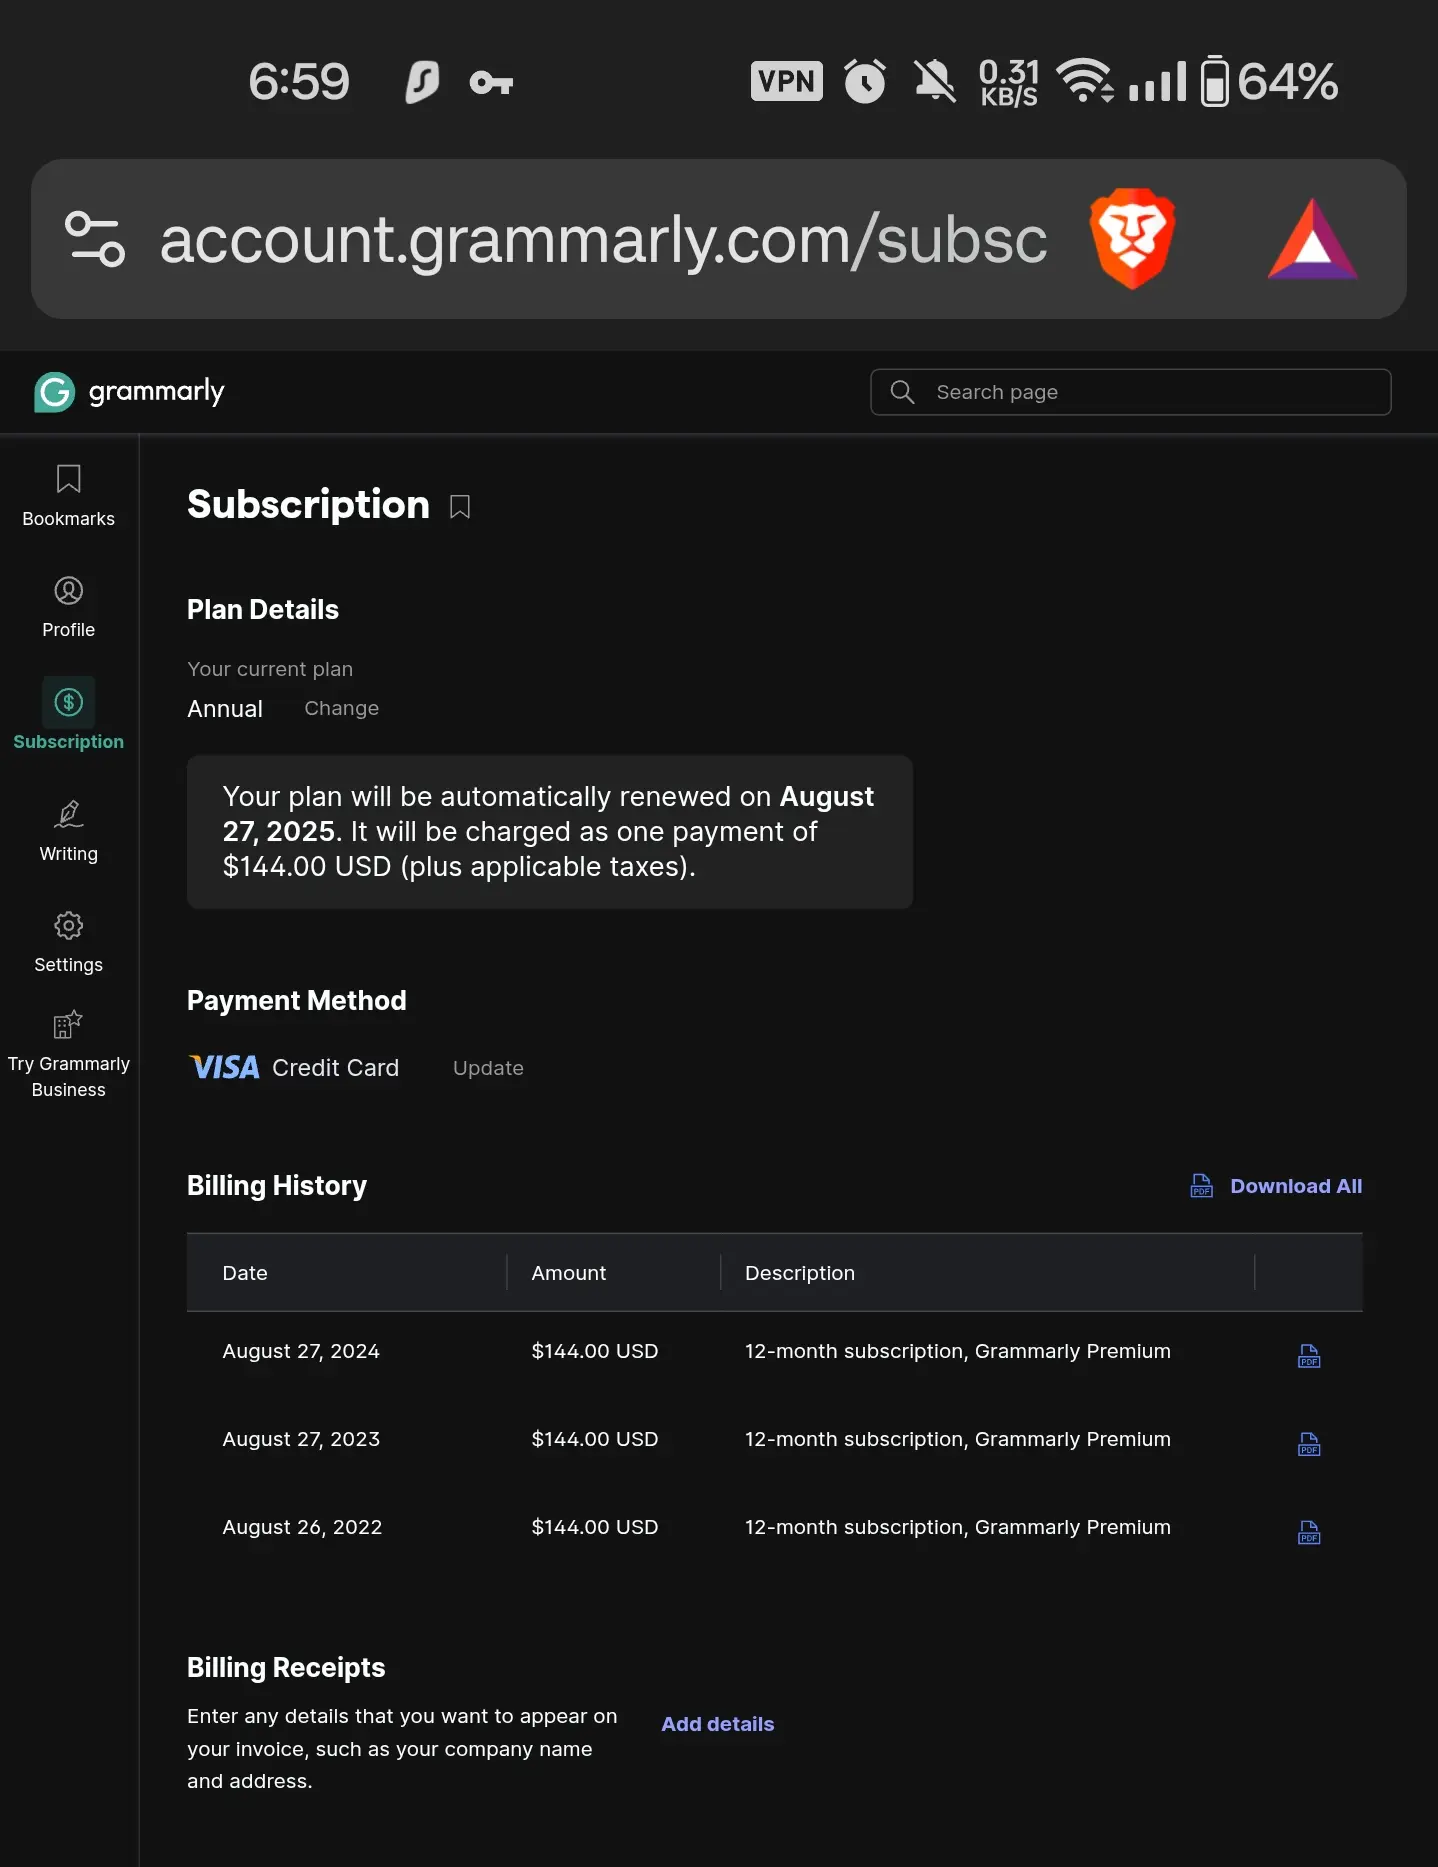The image size is (1438, 1867).
Task: Click the 2022 row's subscription description
Action: tap(957, 1527)
